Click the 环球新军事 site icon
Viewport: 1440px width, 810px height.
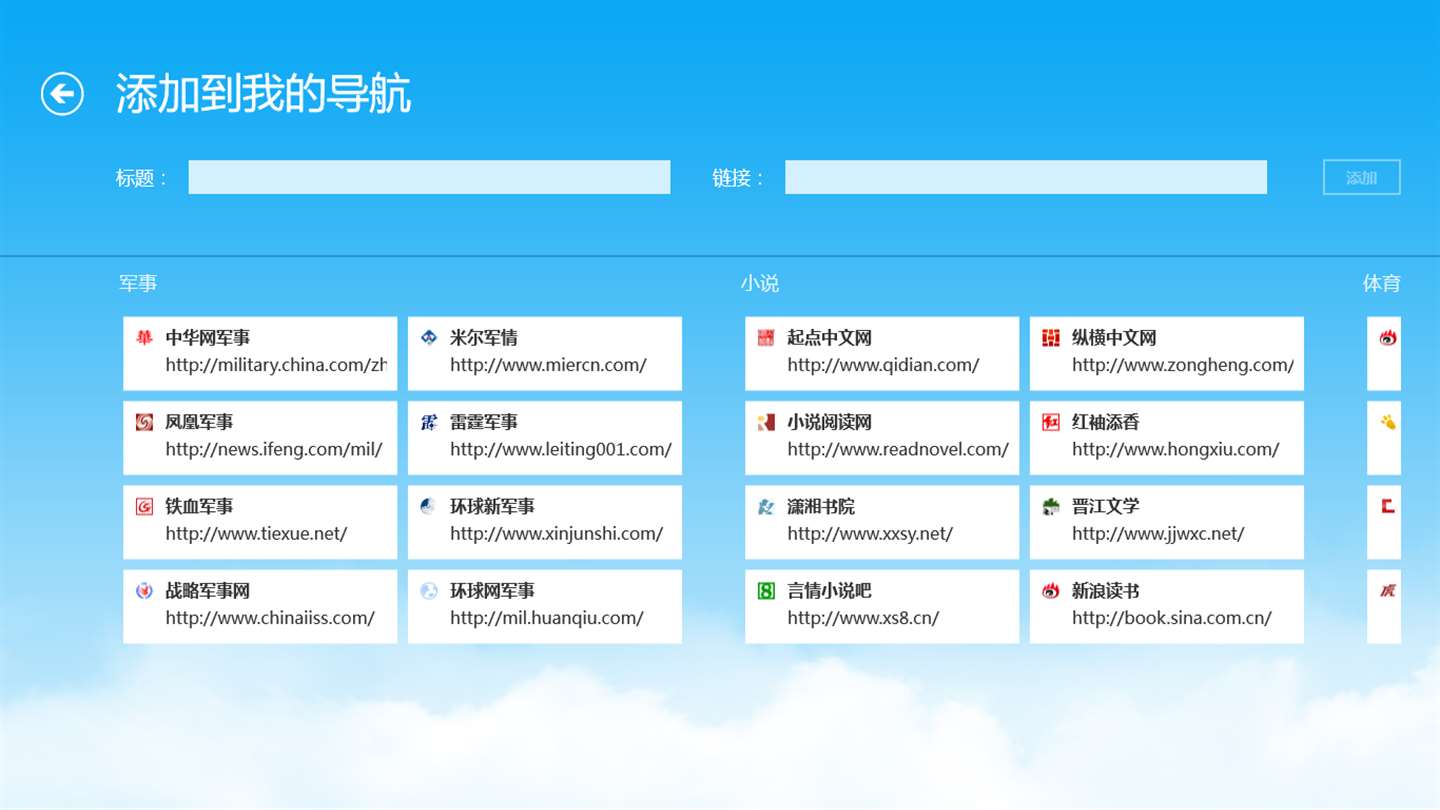click(x=429, y=506)
